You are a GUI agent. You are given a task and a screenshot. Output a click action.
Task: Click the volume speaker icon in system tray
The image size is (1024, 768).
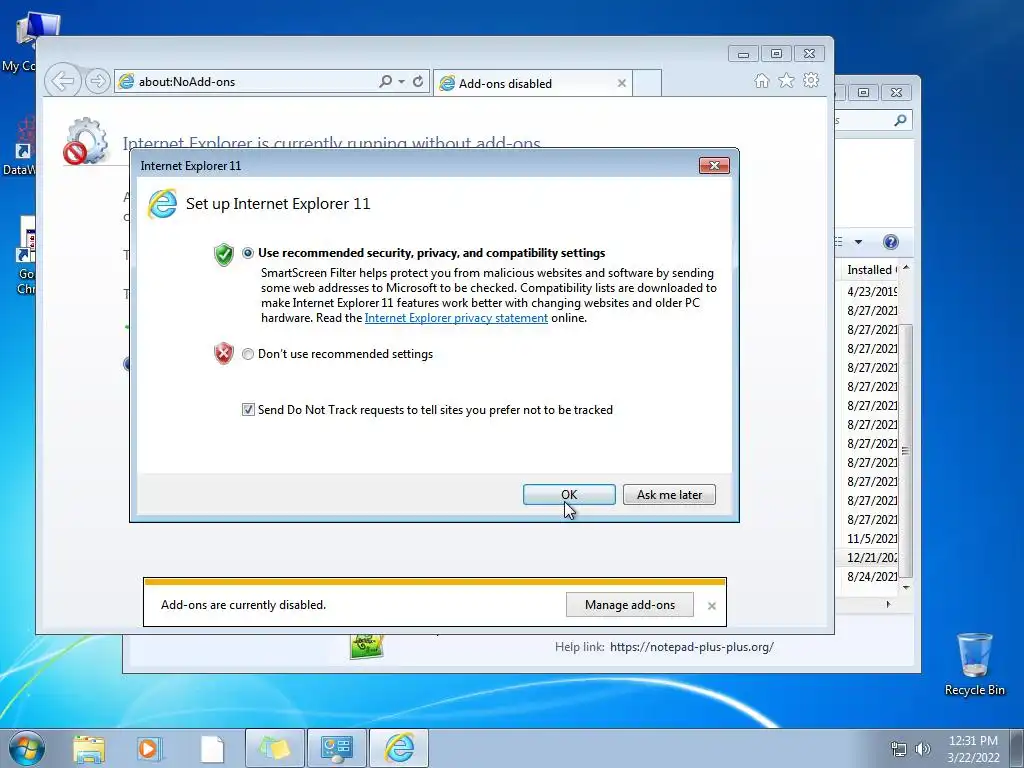(922, 748)
